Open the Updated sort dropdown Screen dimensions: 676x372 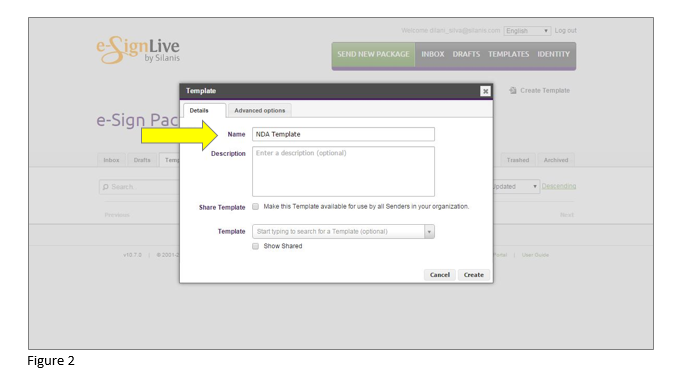(x=516, y=187)
